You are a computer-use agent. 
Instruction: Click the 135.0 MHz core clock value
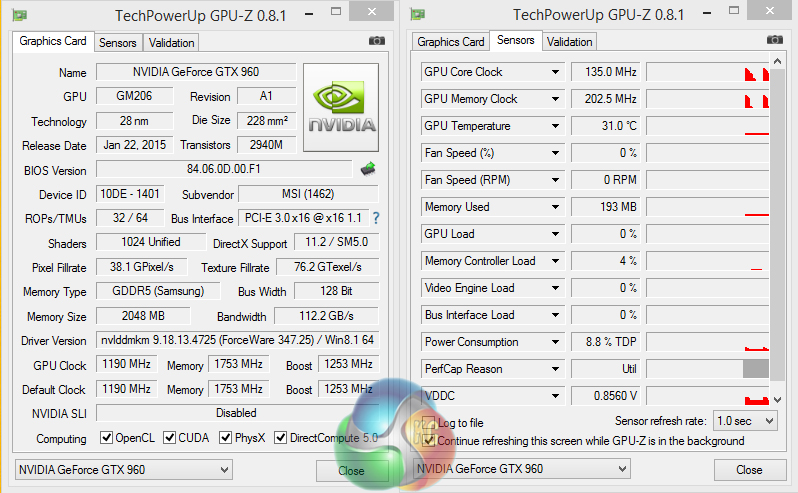click(x=606, y=72)
